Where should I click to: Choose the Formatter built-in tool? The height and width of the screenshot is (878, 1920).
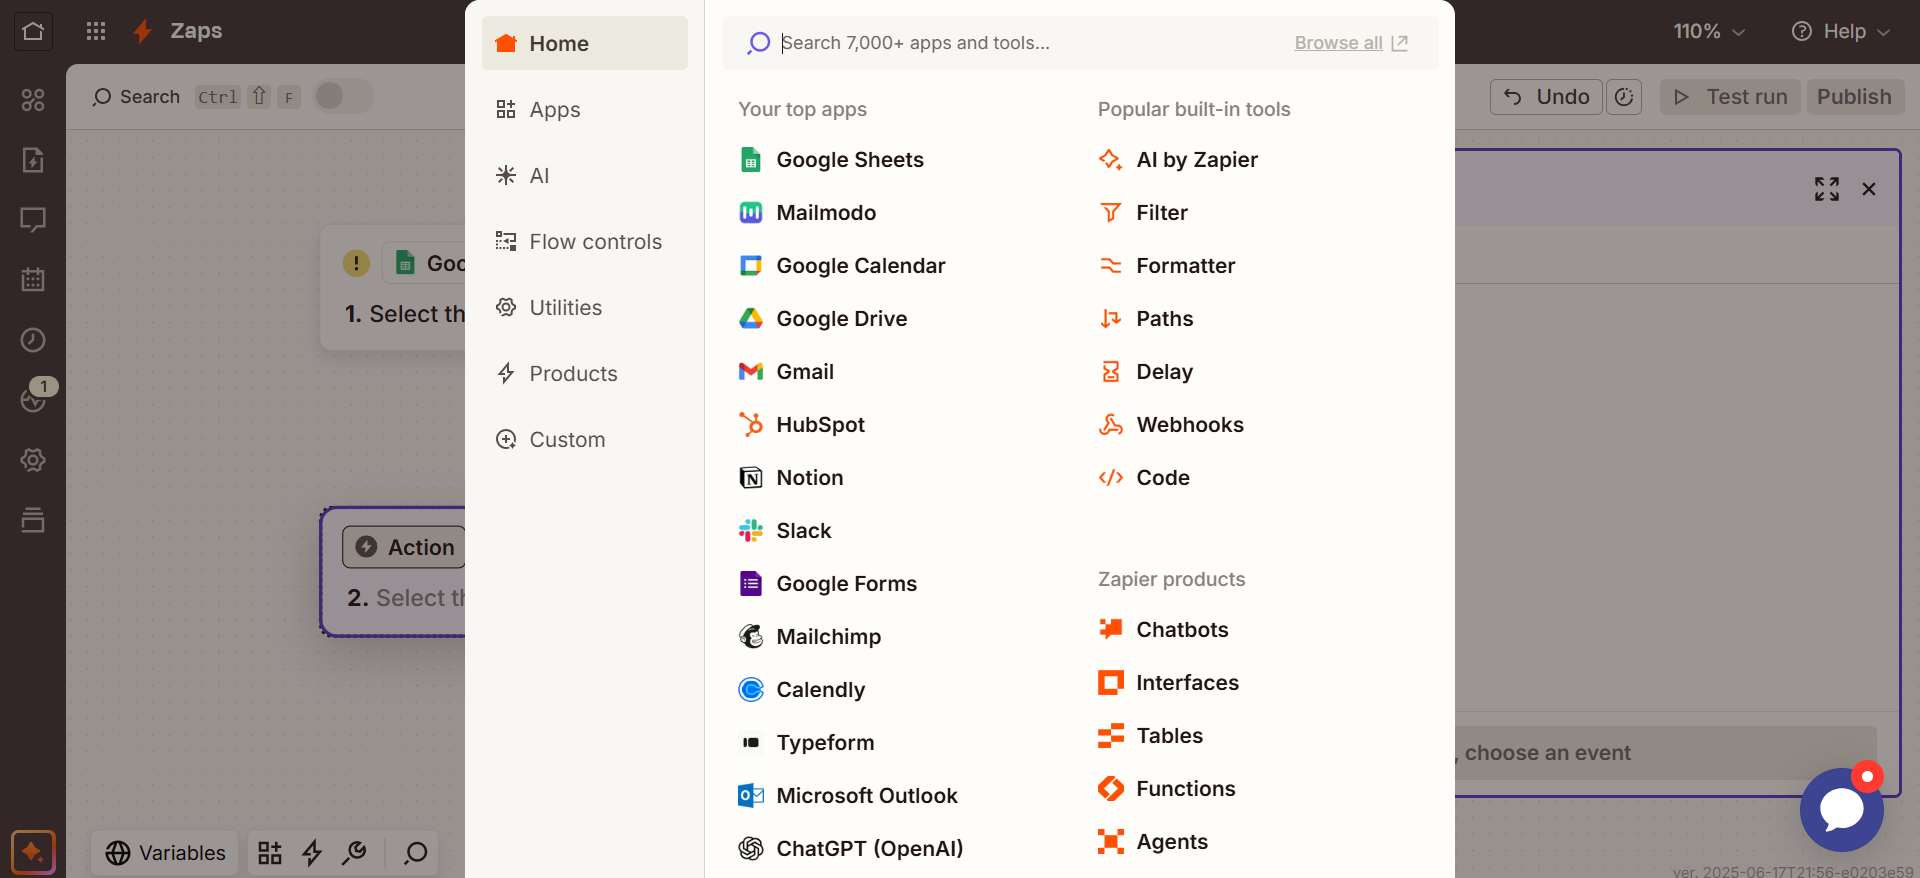pos(1167,266)
